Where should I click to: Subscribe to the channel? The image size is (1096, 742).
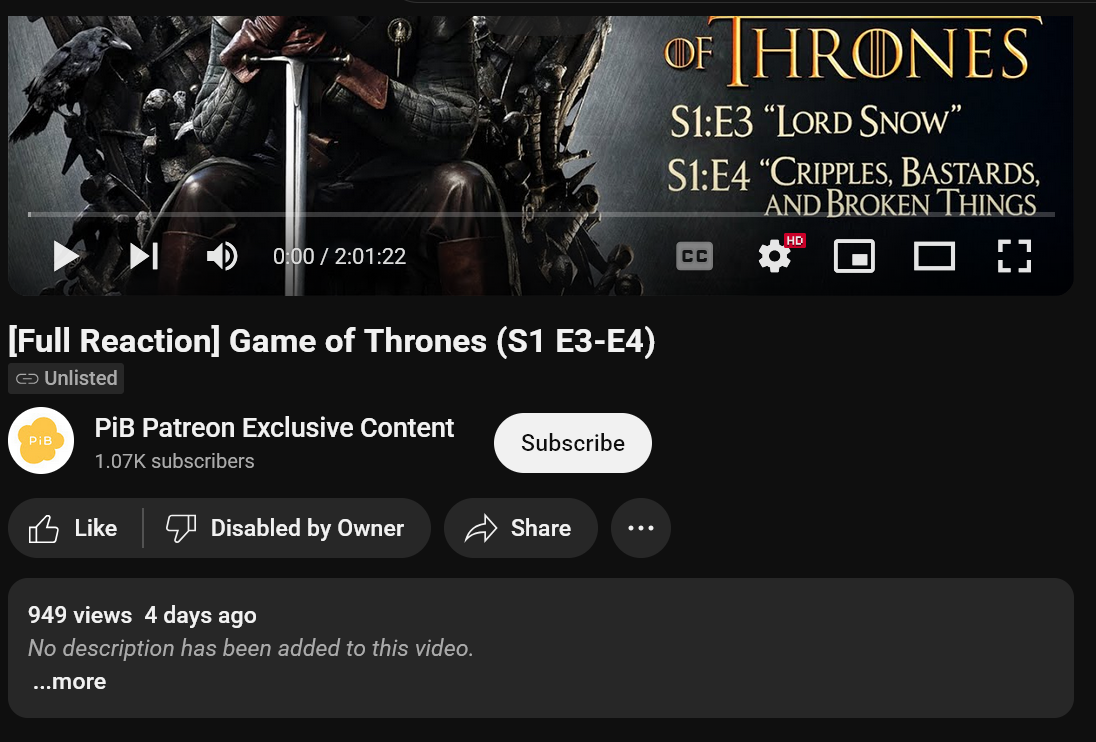(573, 443)
